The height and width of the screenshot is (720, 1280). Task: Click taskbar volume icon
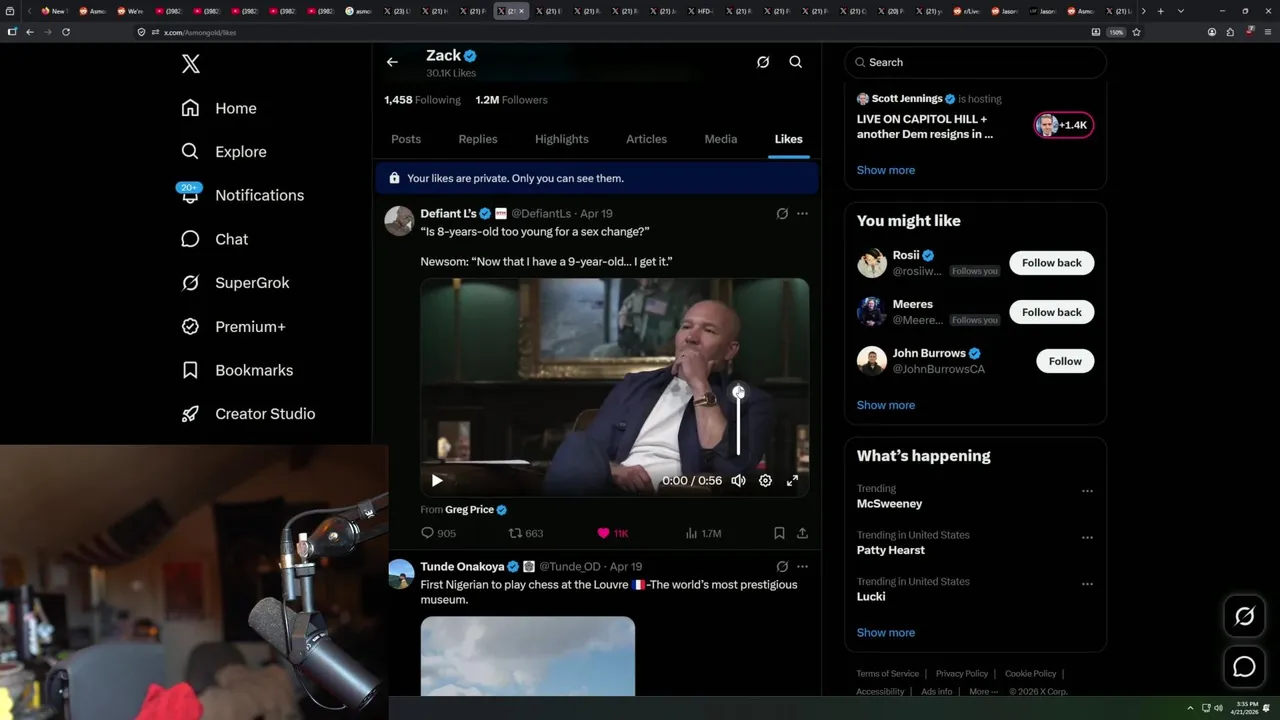1218,708
